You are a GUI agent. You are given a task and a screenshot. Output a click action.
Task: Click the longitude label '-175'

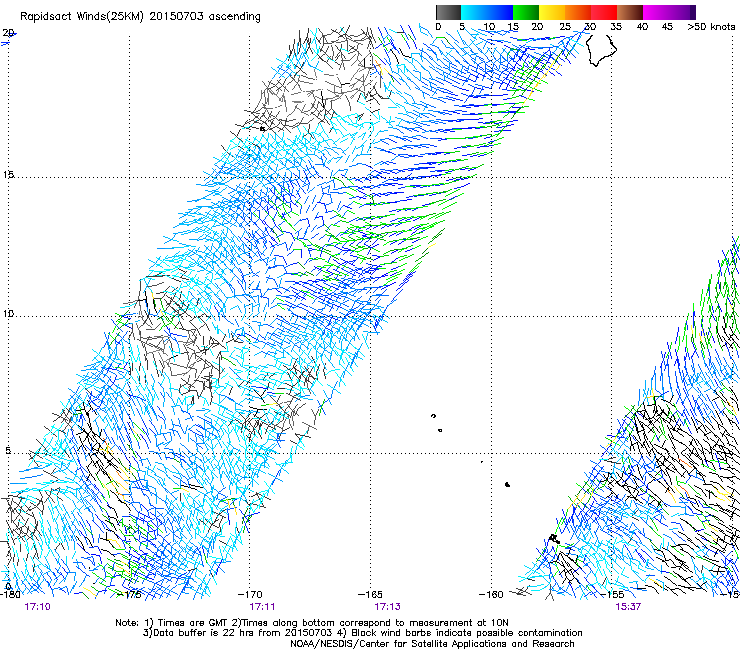[x=129, y=595]
